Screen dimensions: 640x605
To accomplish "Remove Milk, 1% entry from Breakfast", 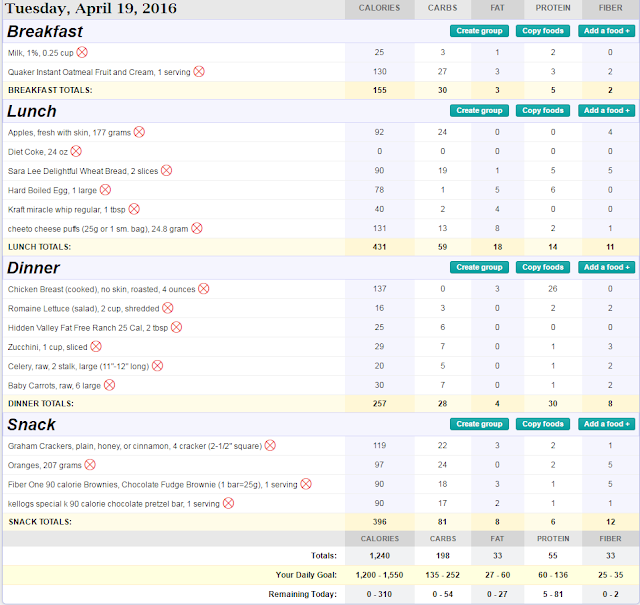I will [82, 52].
